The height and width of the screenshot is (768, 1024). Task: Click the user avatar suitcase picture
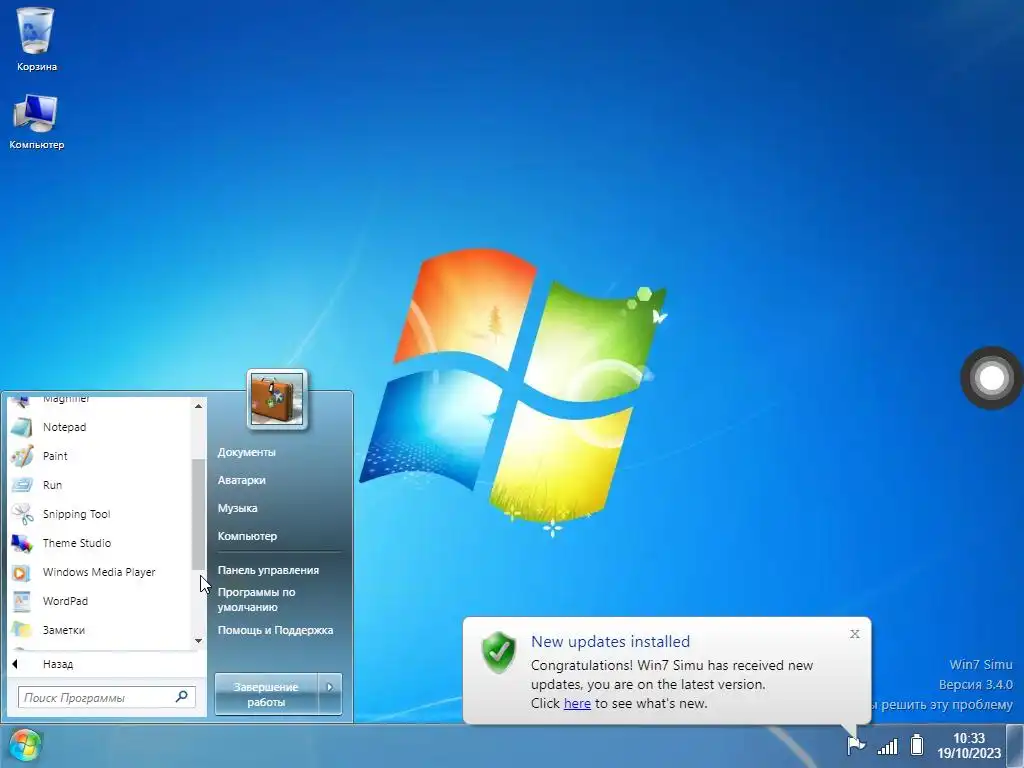(277, 399)
